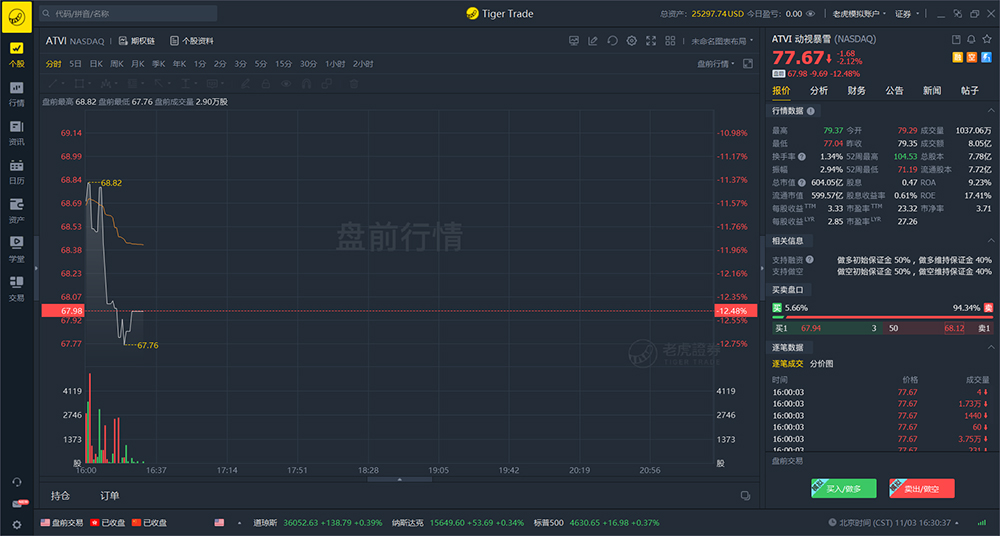
Task: Click the blue lightning quick-trade badge
Action: pyautogui.click(x=986, y=57)
